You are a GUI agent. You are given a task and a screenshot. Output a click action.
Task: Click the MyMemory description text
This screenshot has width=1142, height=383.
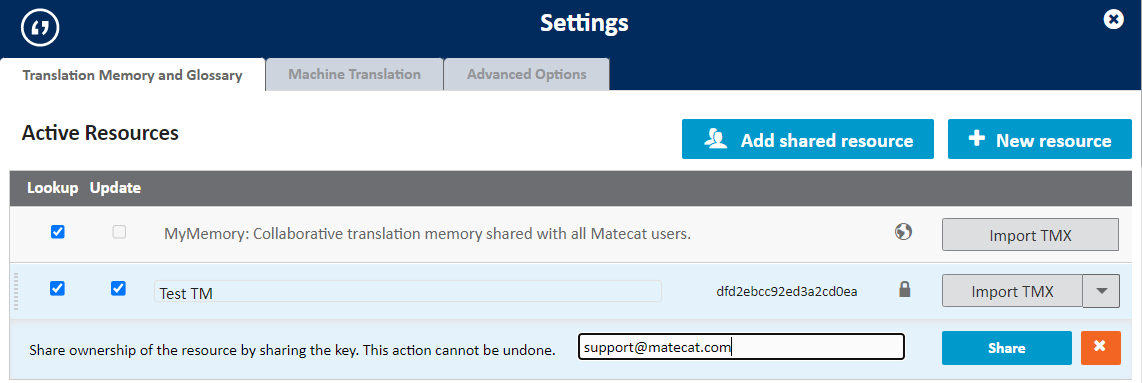click(x=427, y=234)
